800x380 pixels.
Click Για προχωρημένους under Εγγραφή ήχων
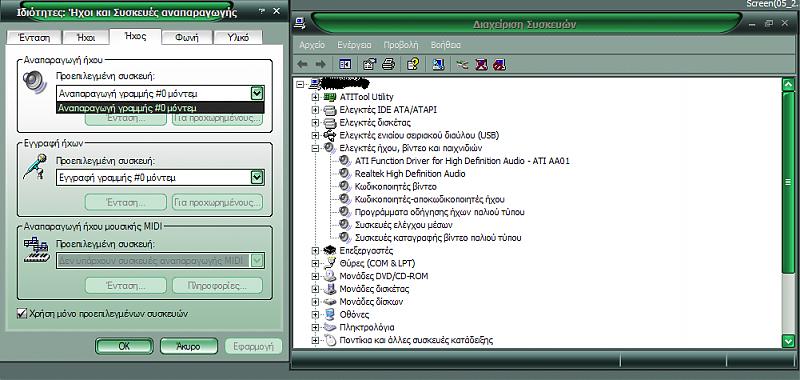(x=218, y=202)
